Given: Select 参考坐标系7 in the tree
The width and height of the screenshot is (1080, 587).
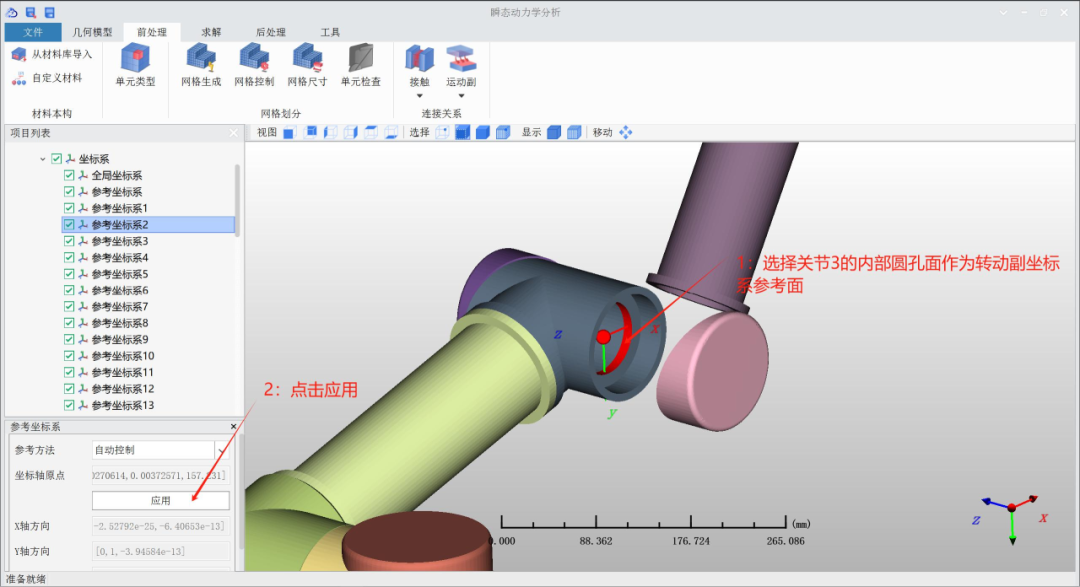Looking at the screenshot, I should point(120,307).
